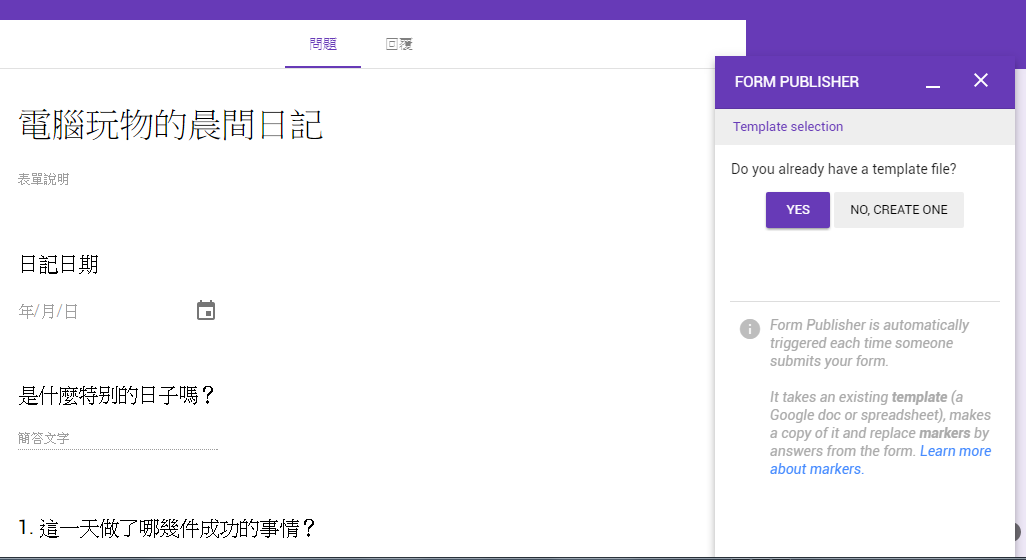Edit form title 電腦玩物的晨間日記
This screenshot has height=560, width=1026.
tap(171, 125)
